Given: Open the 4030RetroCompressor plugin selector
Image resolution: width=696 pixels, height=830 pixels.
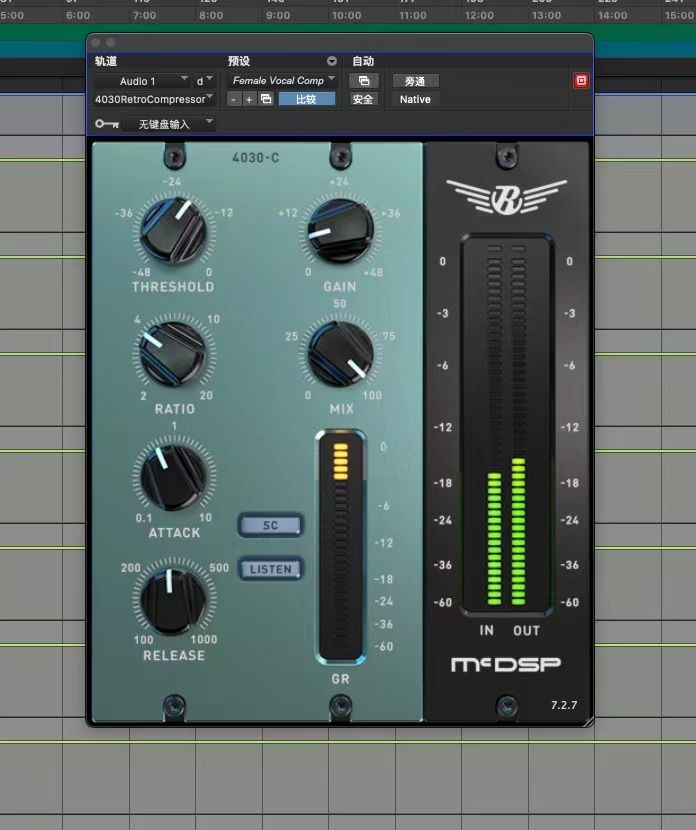Looking at the screenshot, I should click(x=154, y=99).
